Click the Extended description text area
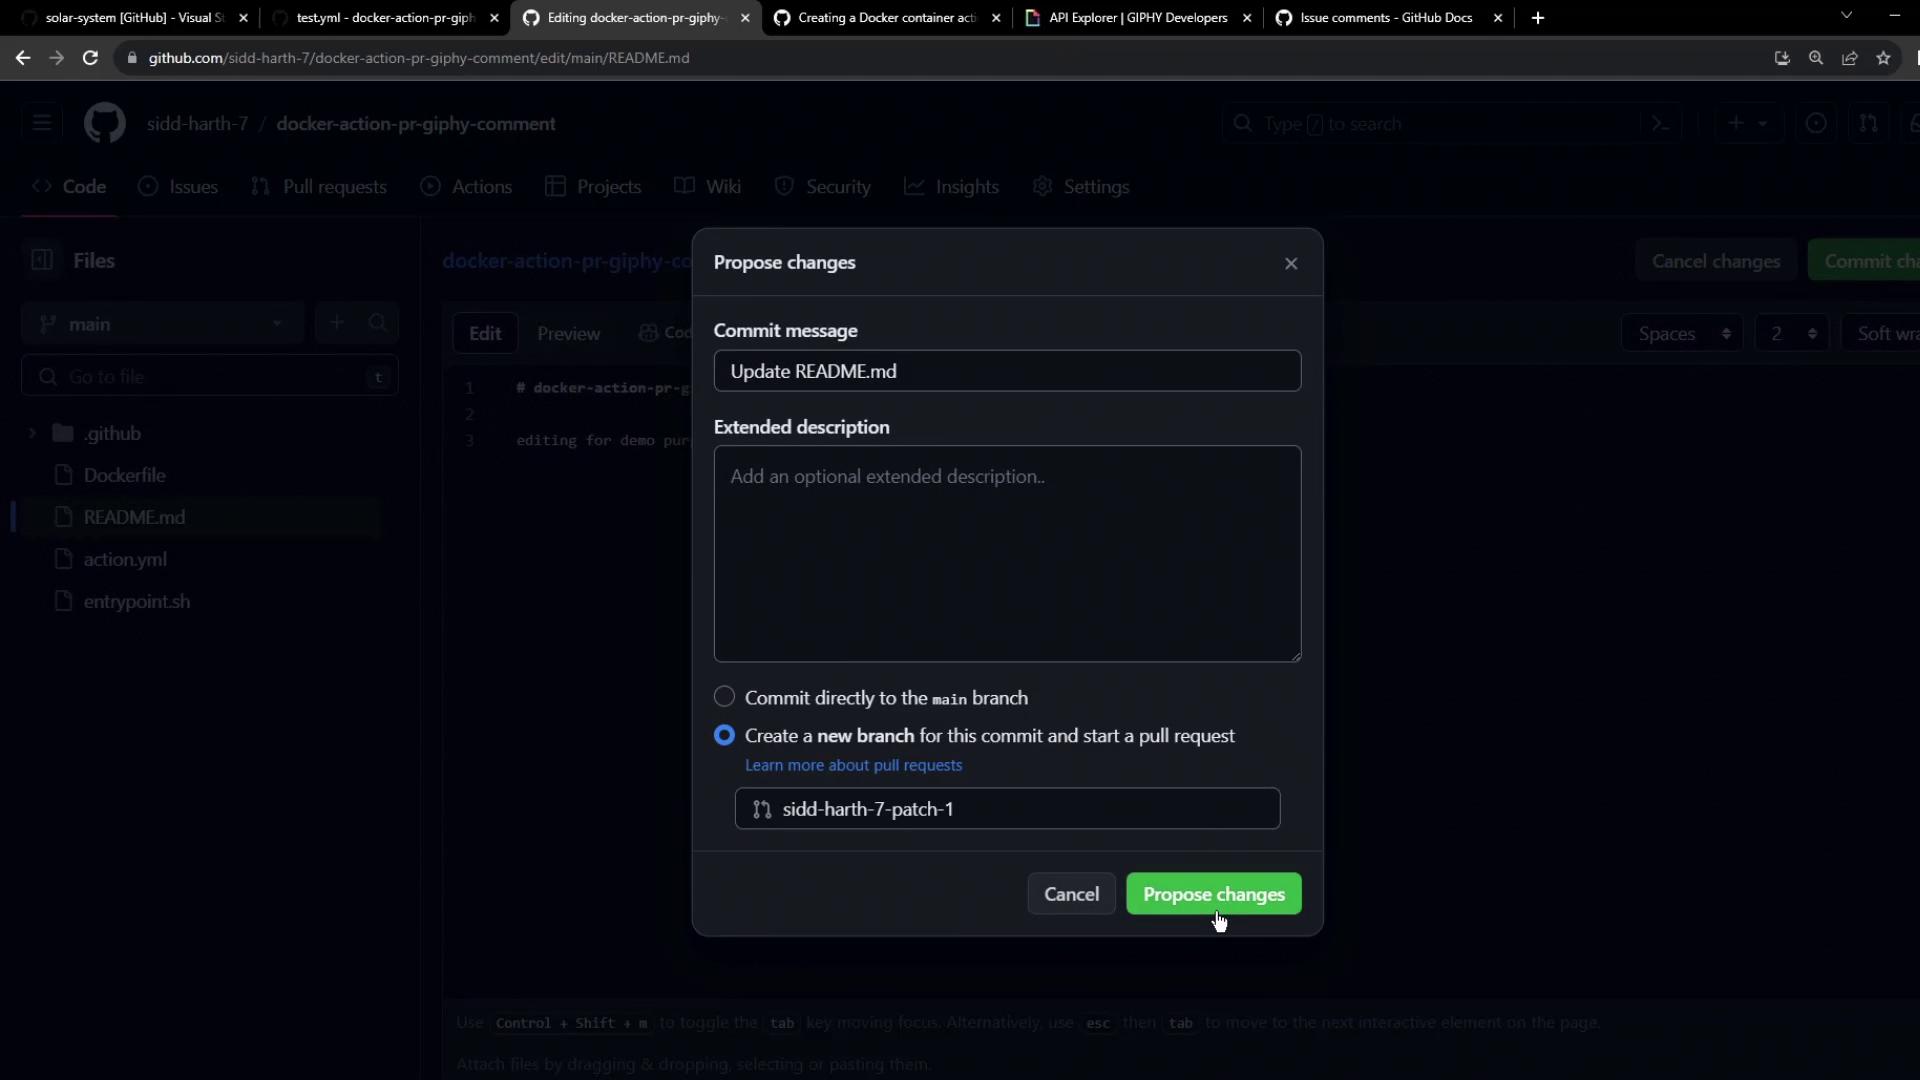 click(1007, 553)
